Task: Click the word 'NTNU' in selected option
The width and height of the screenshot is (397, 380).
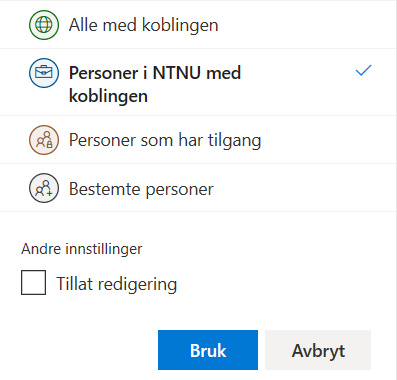Action: tap(177, 73)
